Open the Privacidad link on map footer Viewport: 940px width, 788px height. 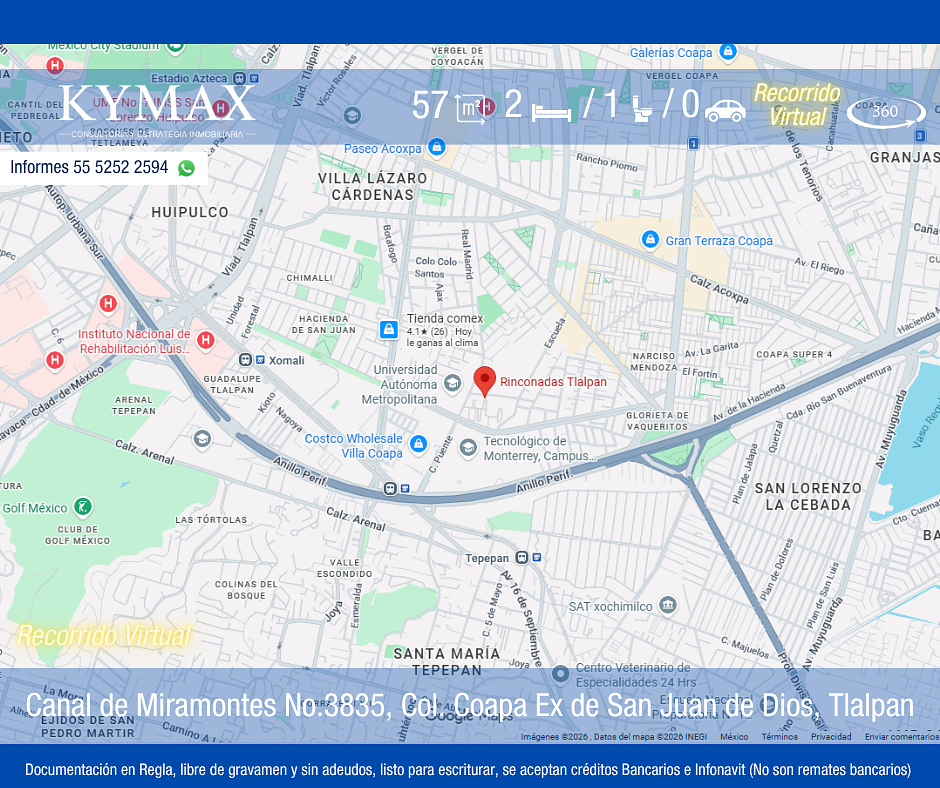831,736
